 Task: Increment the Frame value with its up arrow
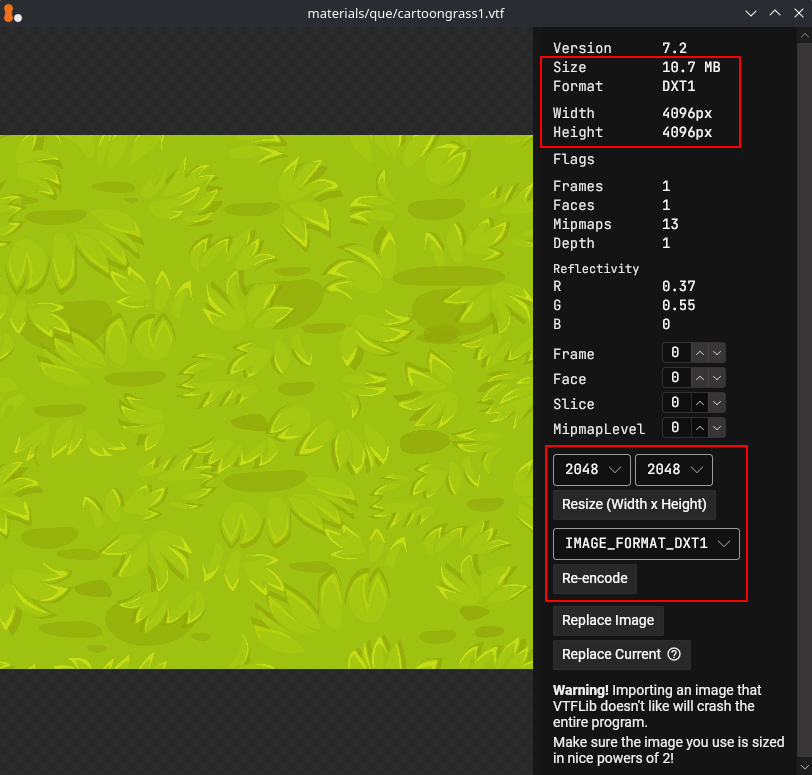pyautogui.click(x=701, y=352)
